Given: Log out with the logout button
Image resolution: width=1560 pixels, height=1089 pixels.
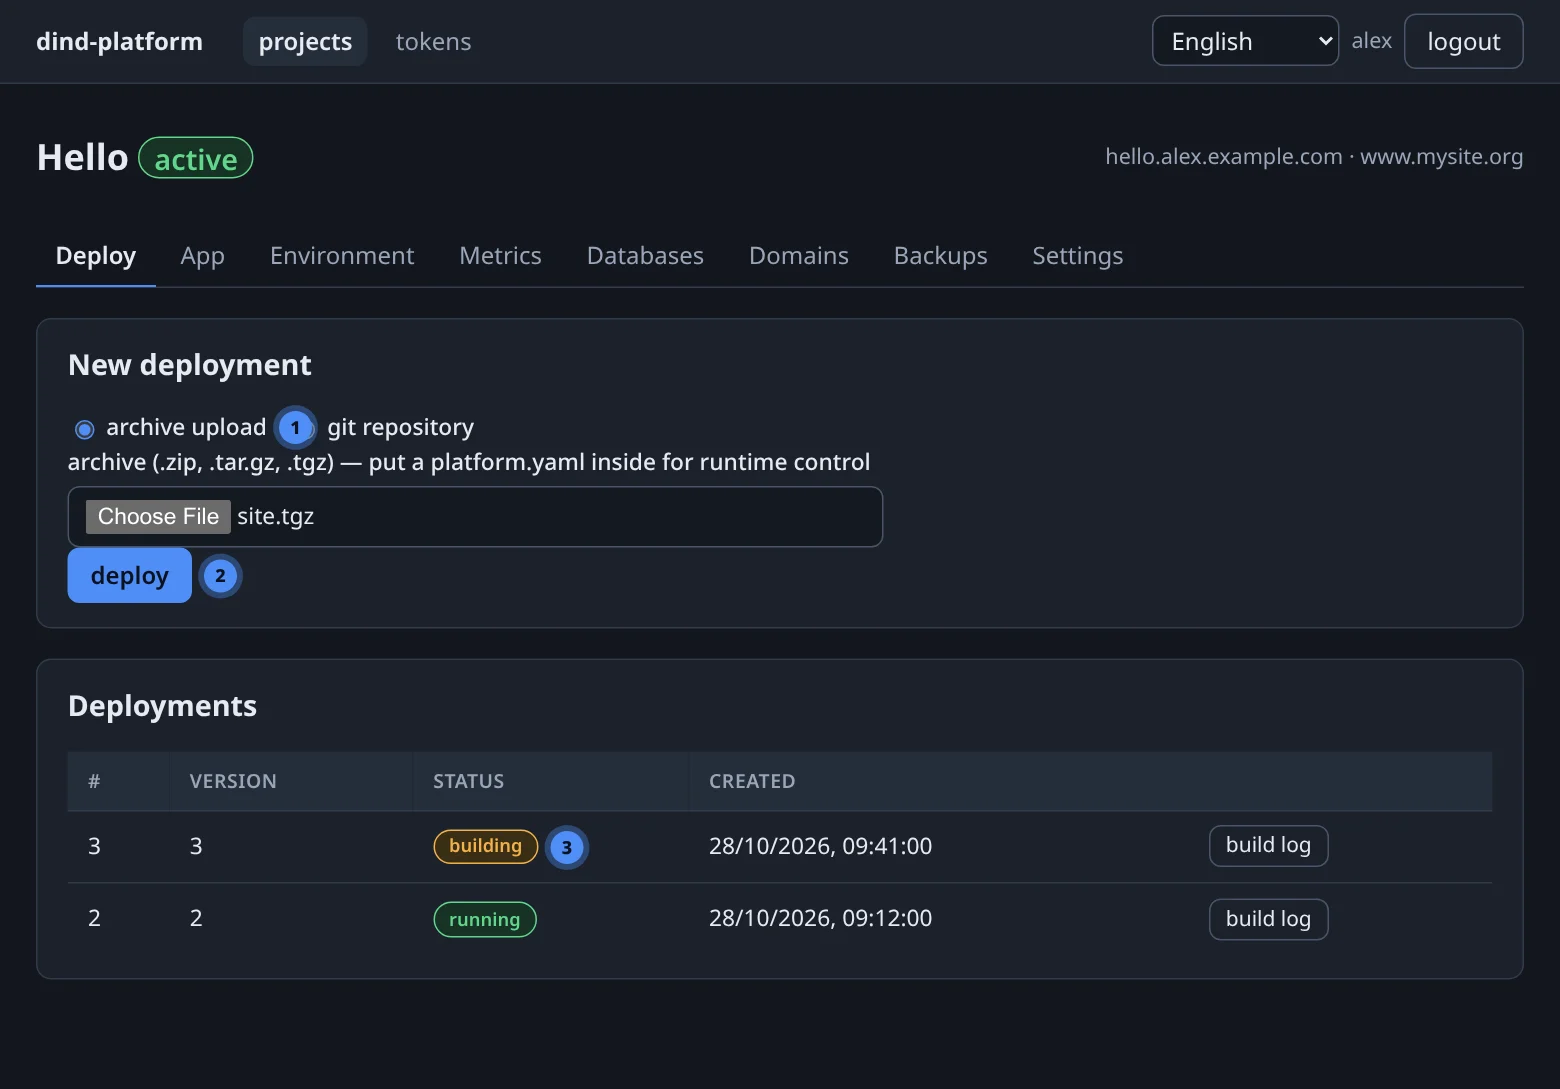Looking at the screenshot, I should click(1463, 41).
